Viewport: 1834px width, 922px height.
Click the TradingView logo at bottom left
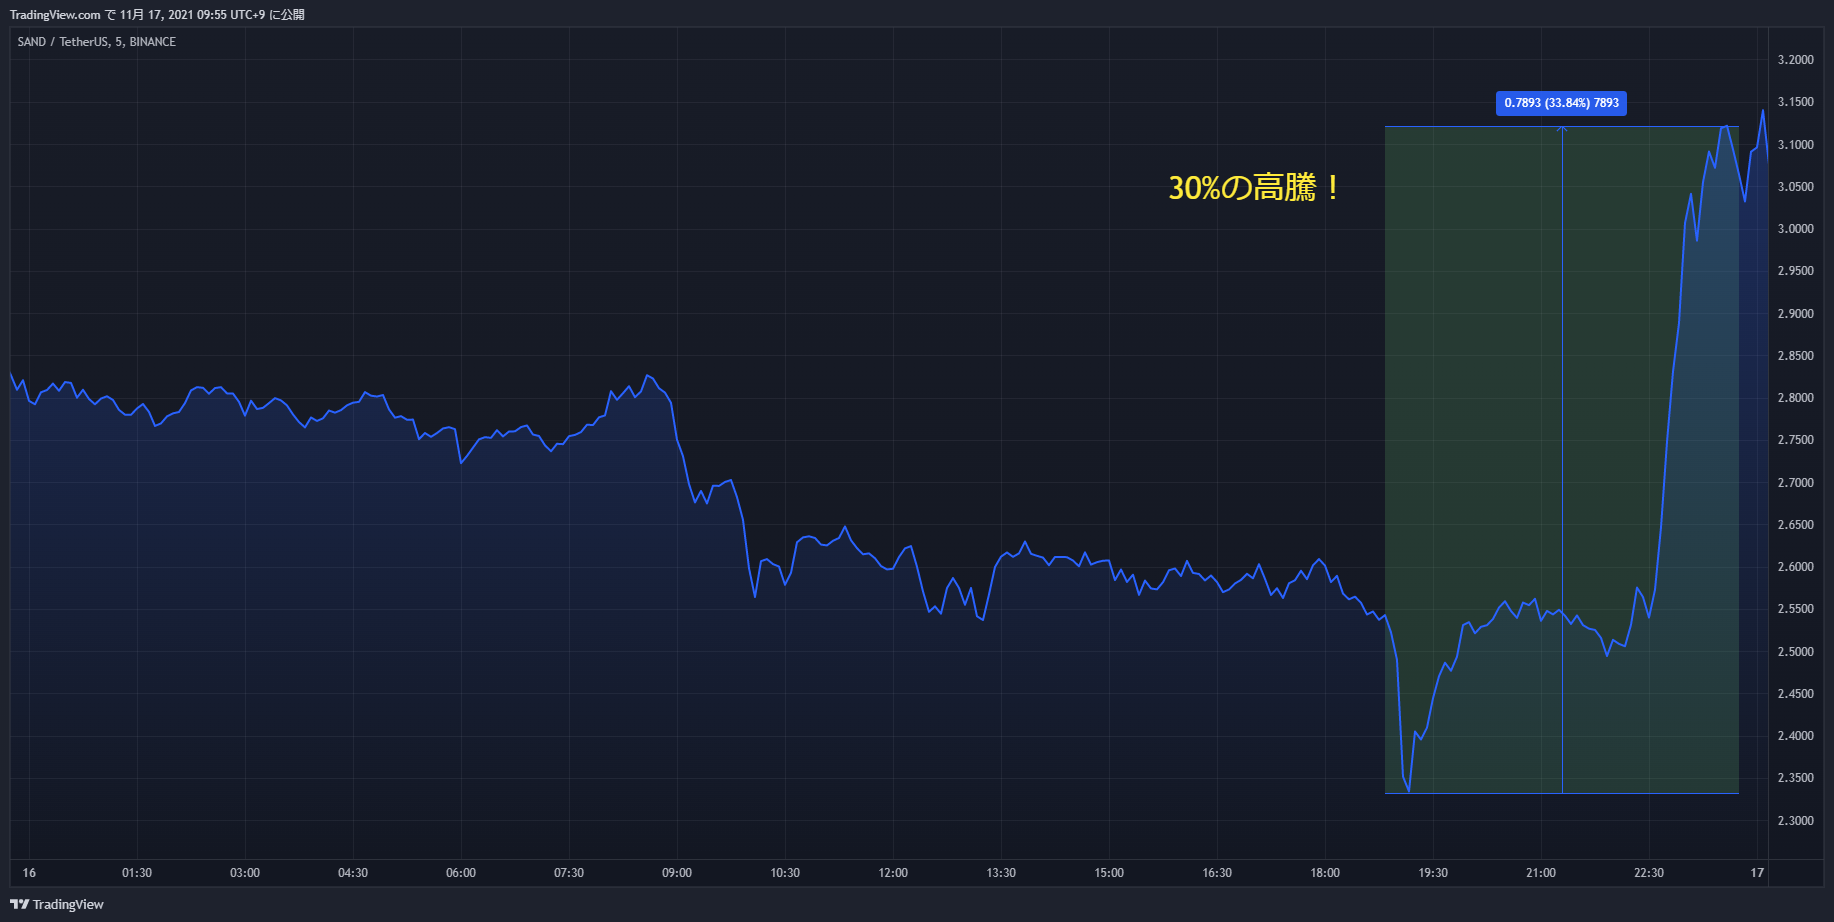pyautogui.click(x=57, y=904)
